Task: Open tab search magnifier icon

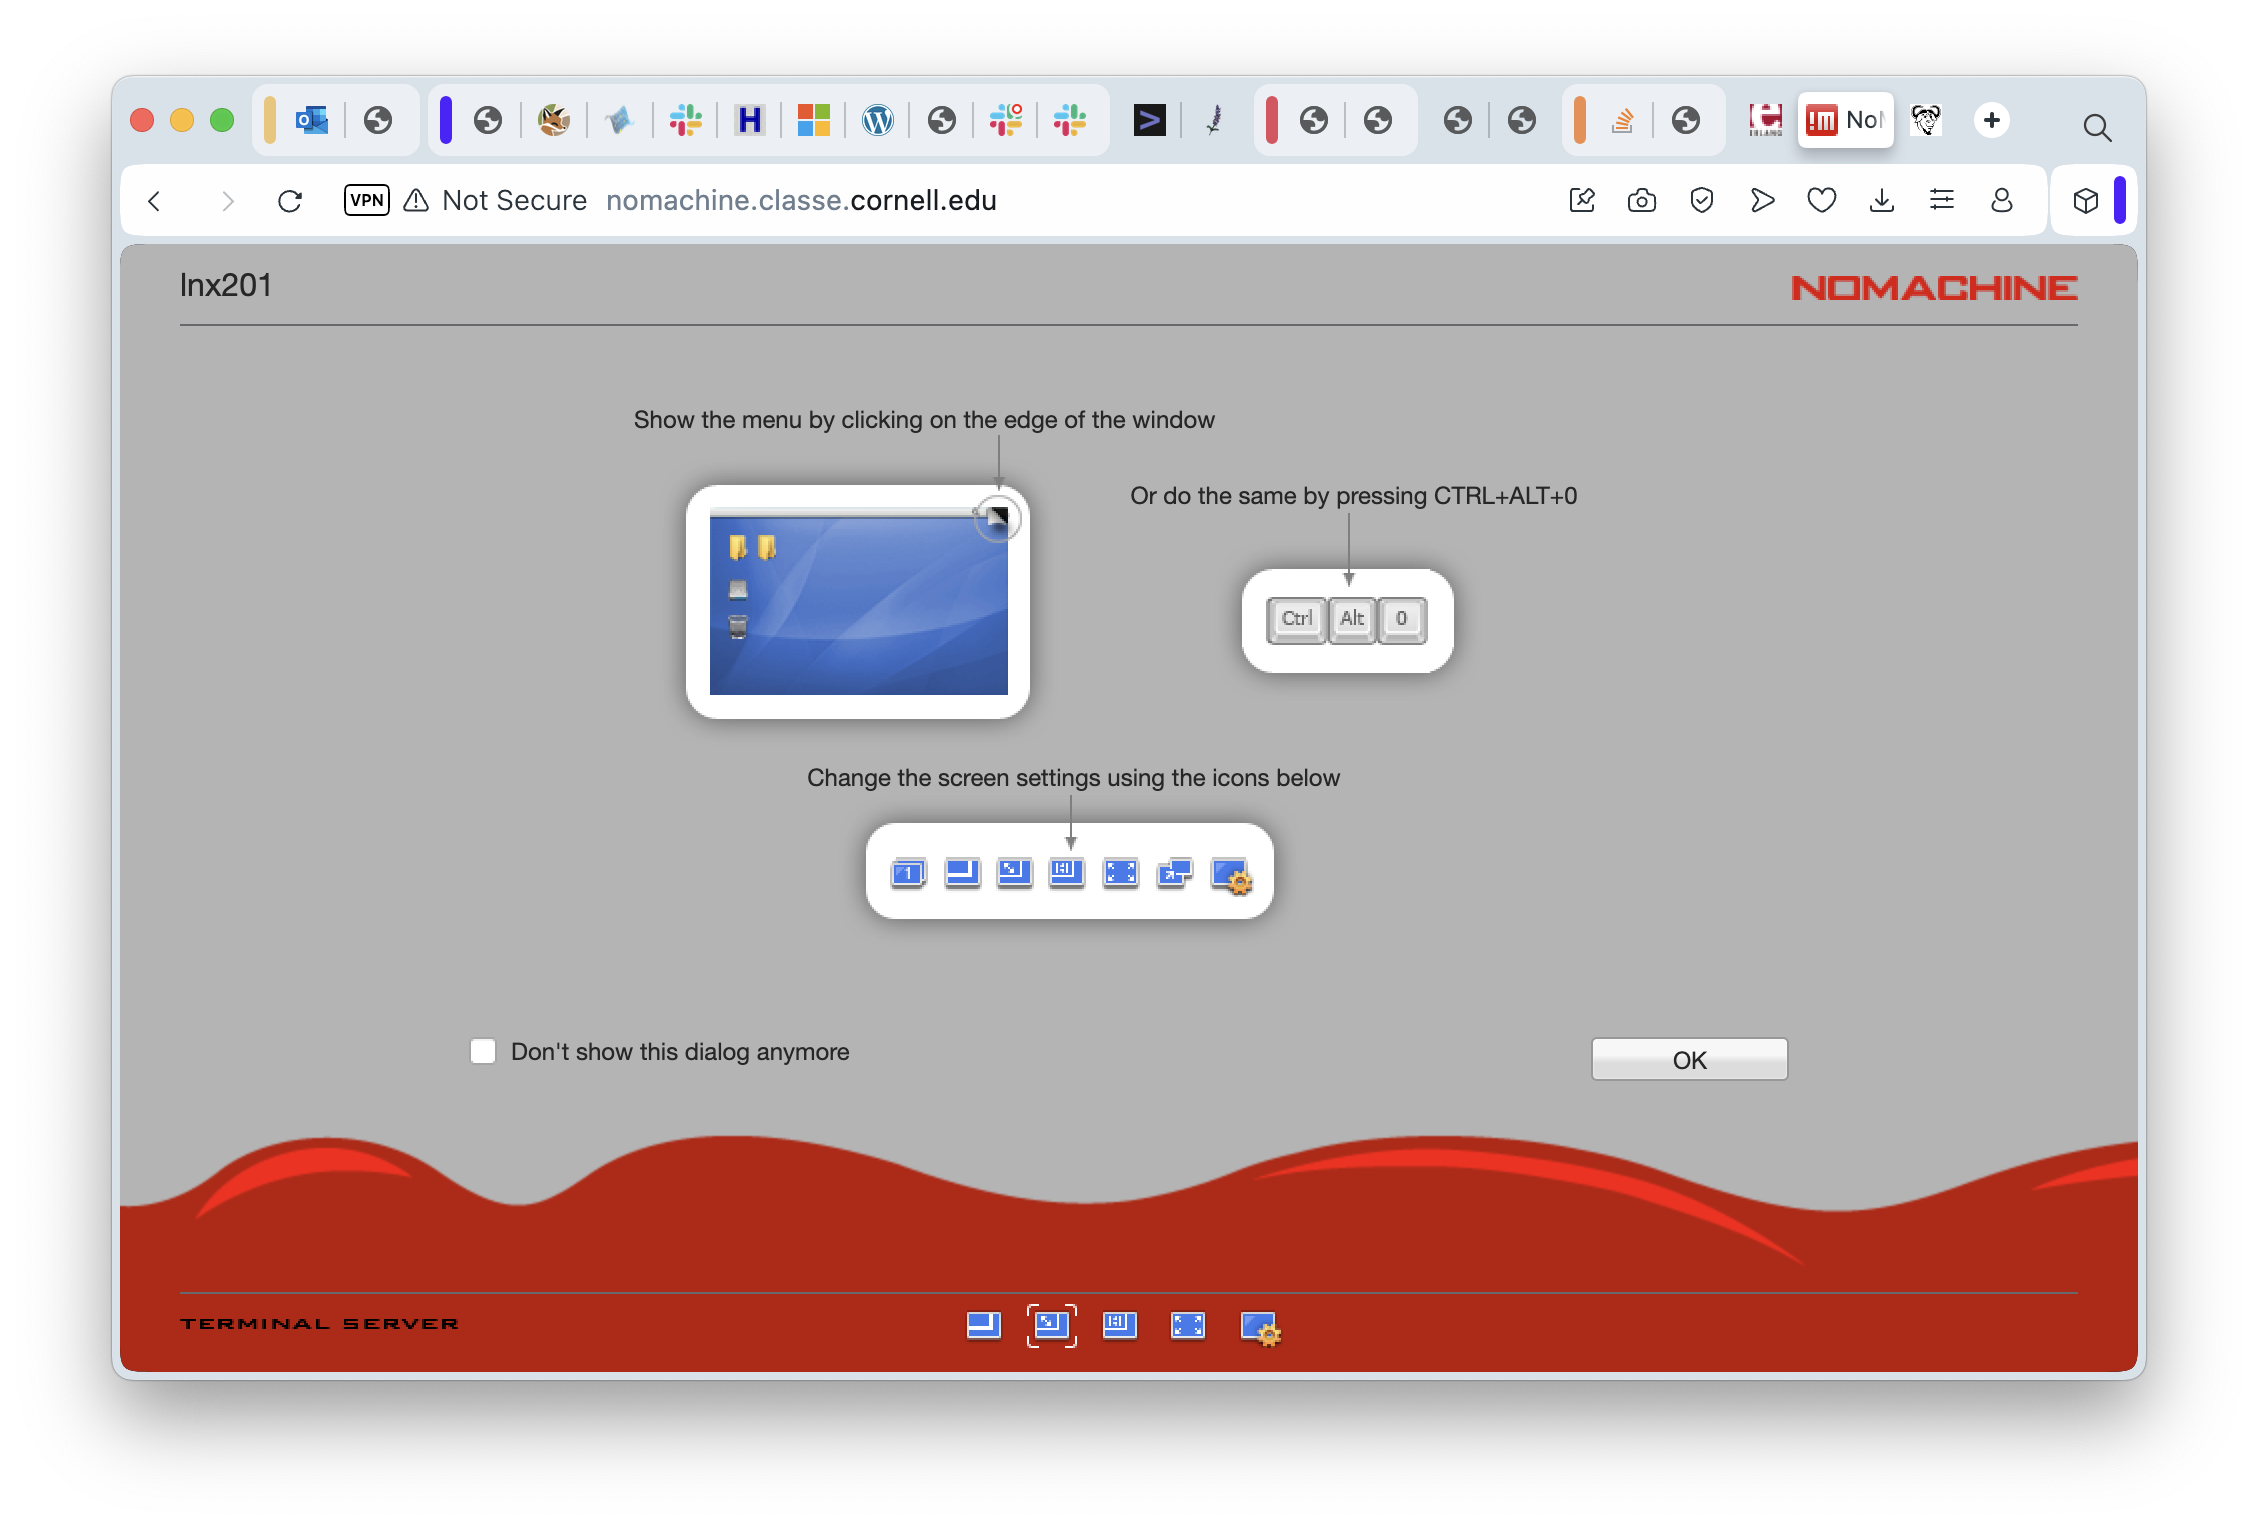Action: pos(2097,127)
